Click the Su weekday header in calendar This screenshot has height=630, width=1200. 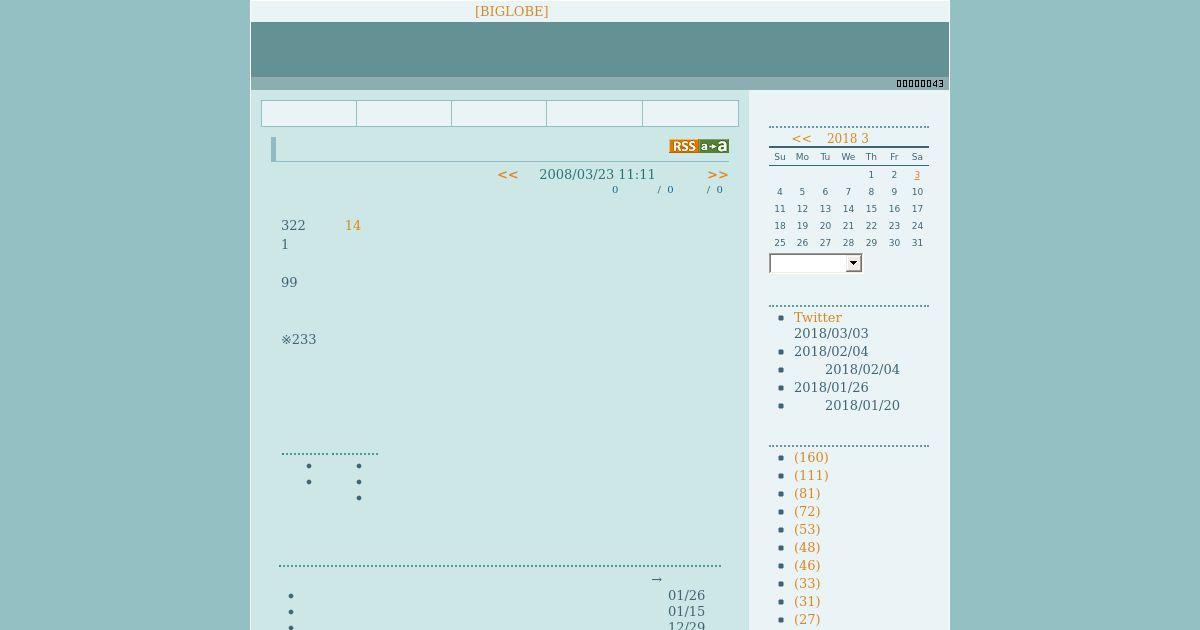(780, 157)
